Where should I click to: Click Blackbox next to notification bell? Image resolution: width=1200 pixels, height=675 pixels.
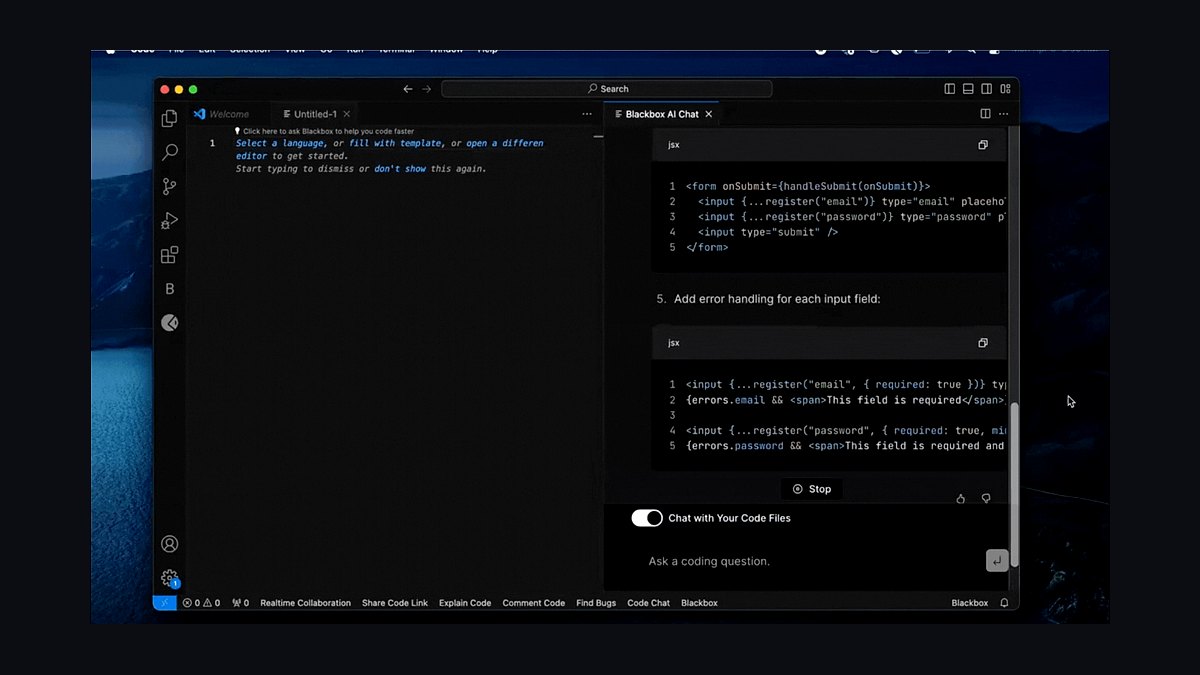(969, 603)
